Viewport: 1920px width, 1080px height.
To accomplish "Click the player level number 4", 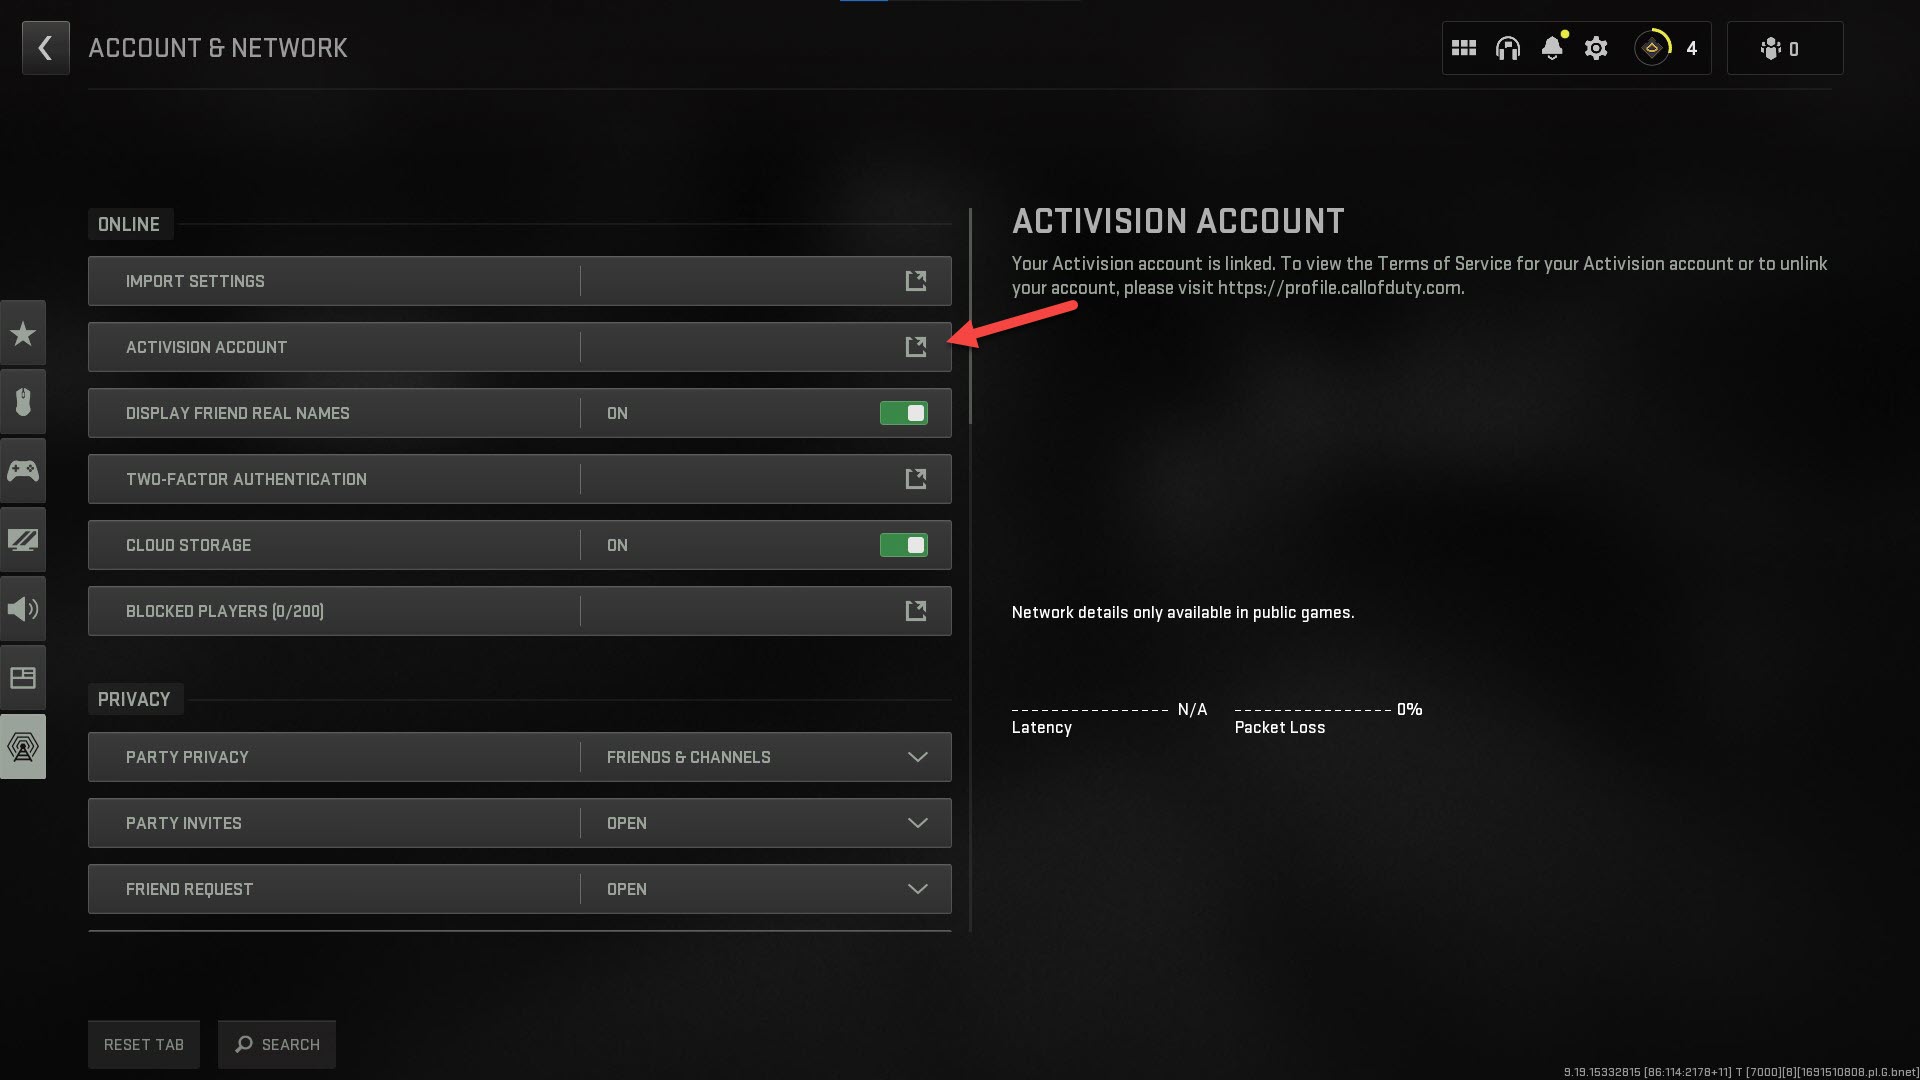I will [x=1691, y=48].
